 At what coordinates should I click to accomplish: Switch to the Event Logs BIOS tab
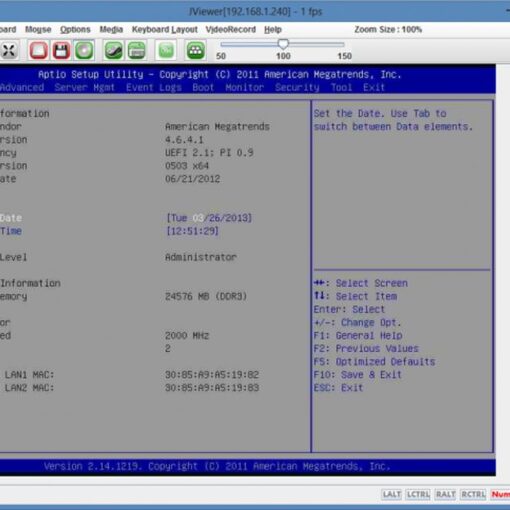pyautogui.click(x=154, y=88)
